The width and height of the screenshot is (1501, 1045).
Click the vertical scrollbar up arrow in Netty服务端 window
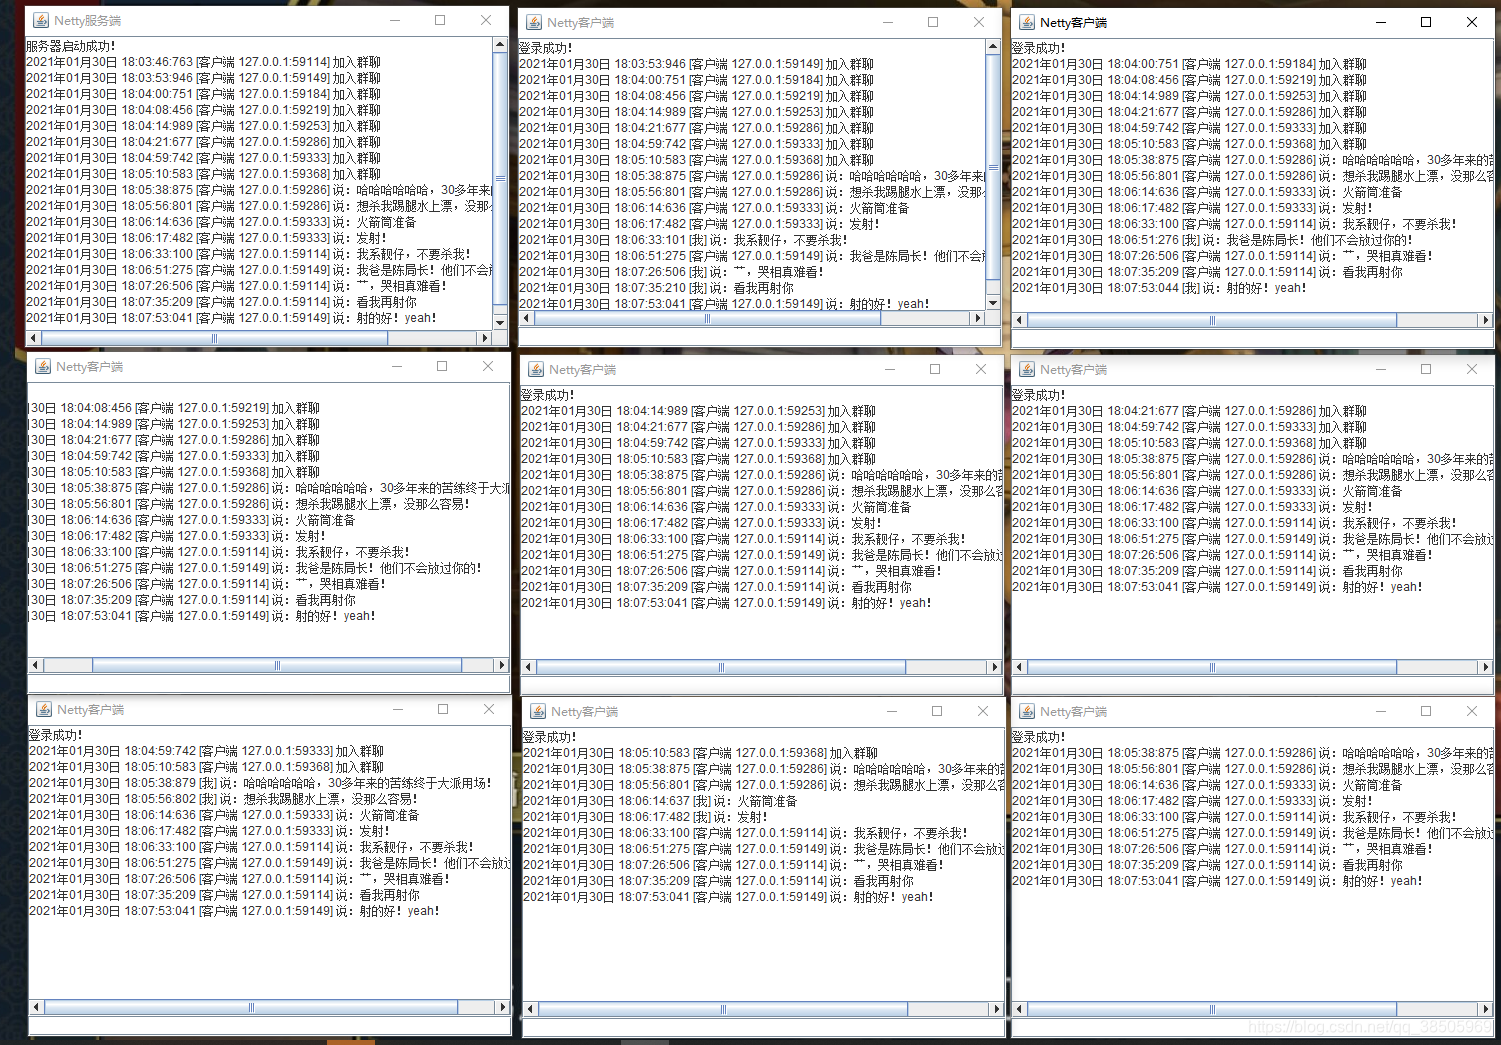tap(500, 45)
